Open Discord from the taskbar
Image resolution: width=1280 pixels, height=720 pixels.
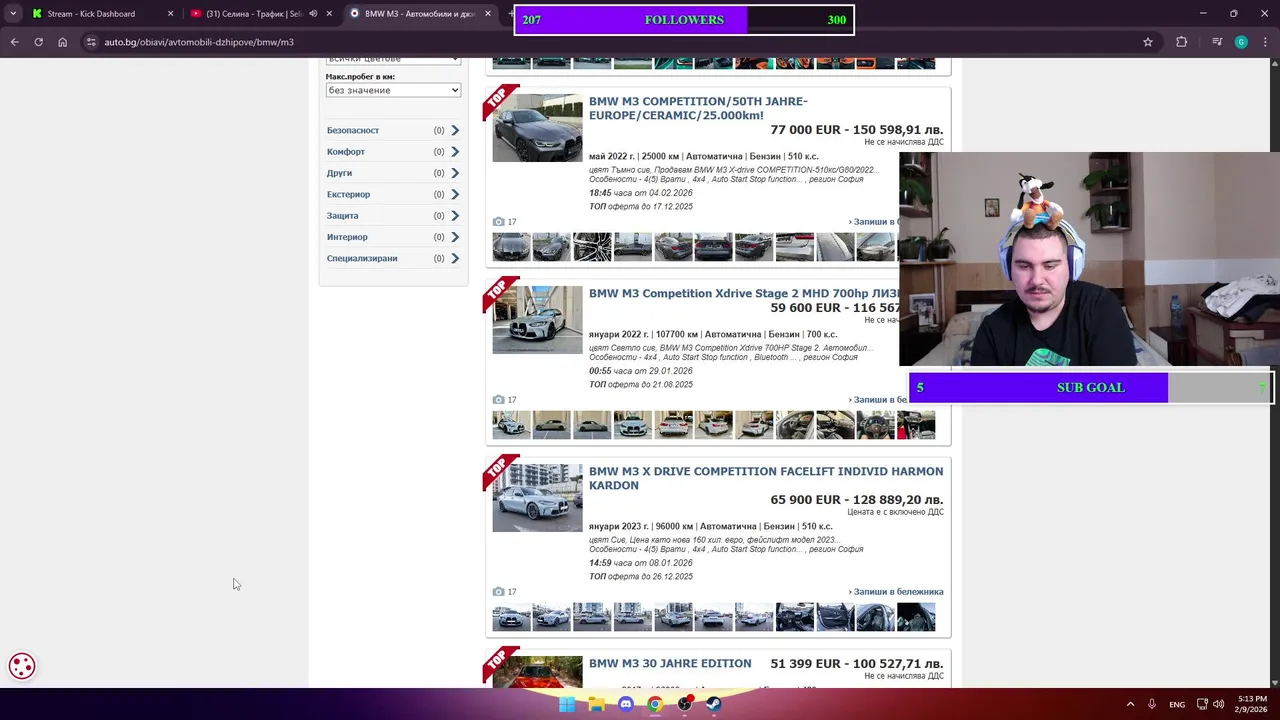(626, 704)
